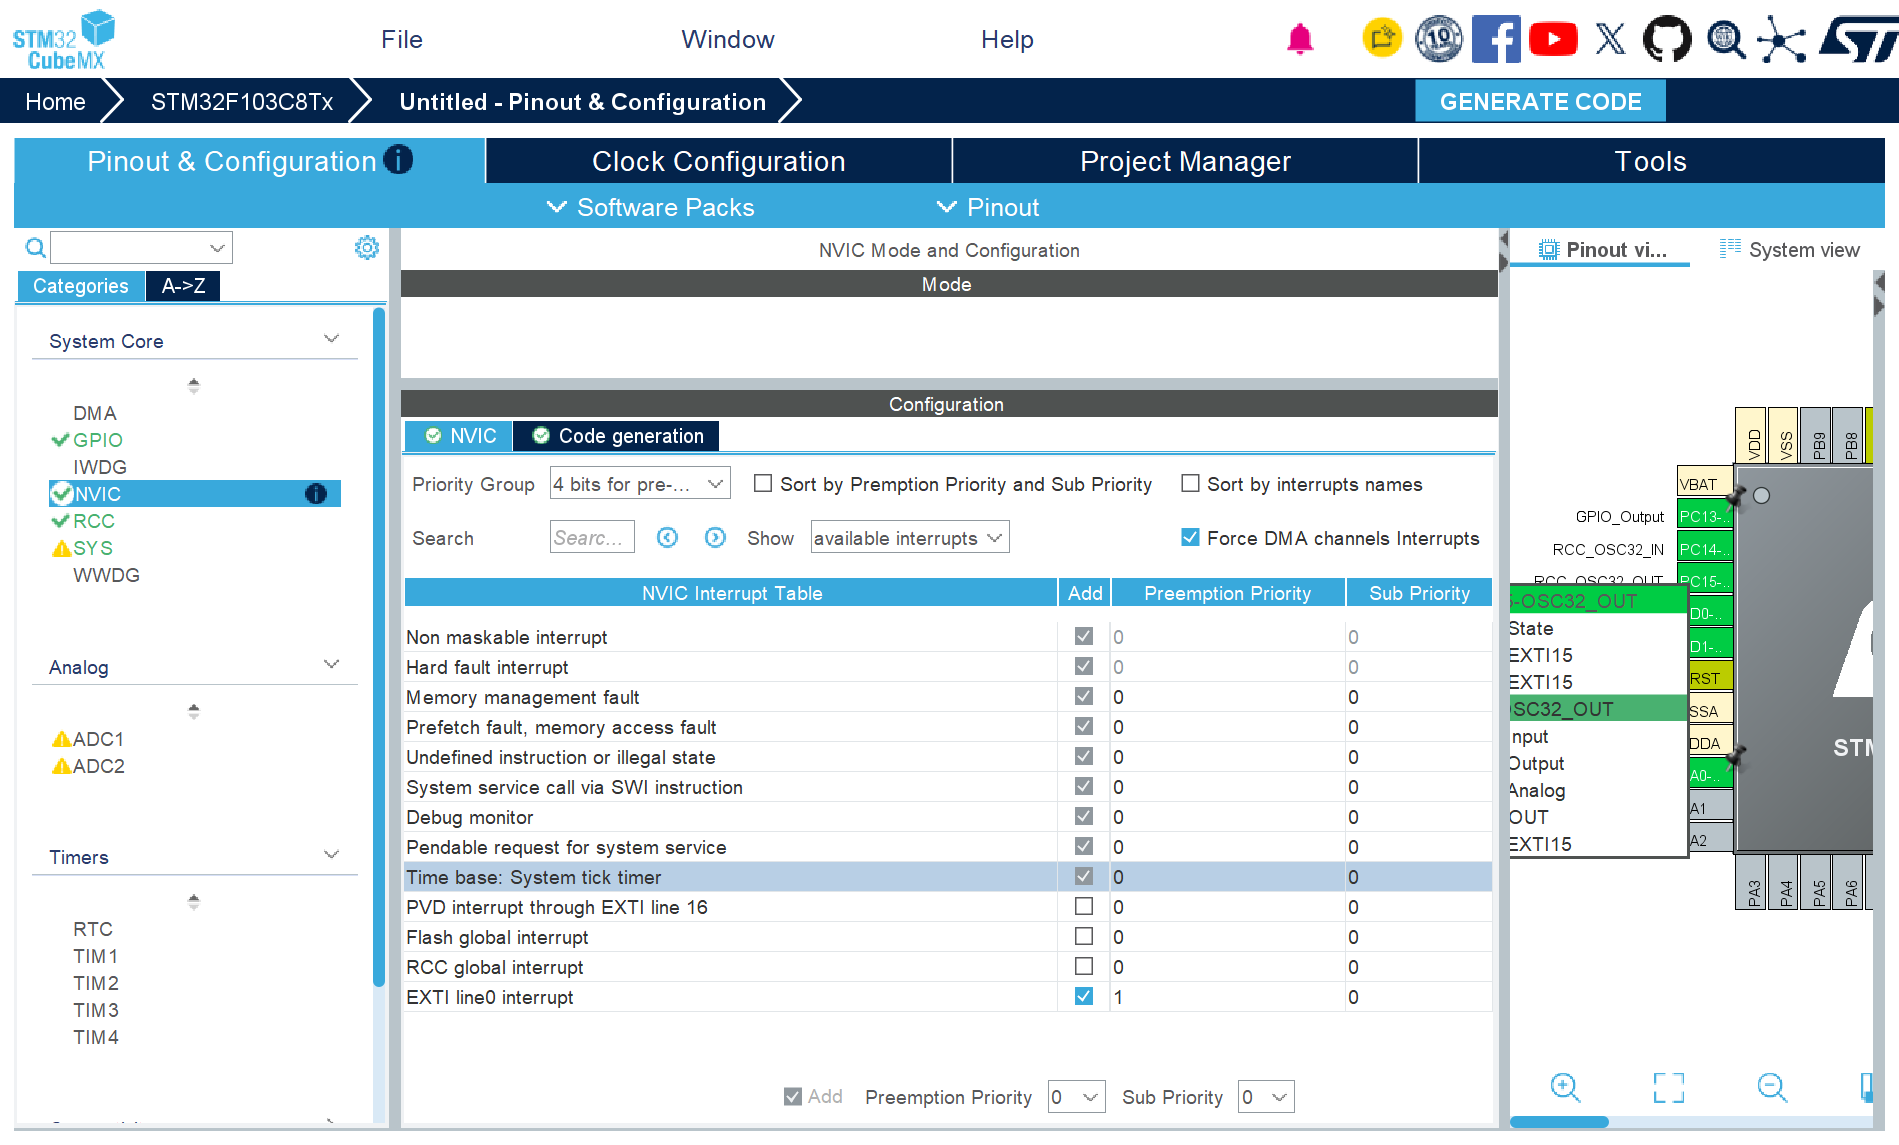Viewport: 1899px width, 1145px height.
Task: Open the Show available interrupts dropdown
Action: click(909, 538)
